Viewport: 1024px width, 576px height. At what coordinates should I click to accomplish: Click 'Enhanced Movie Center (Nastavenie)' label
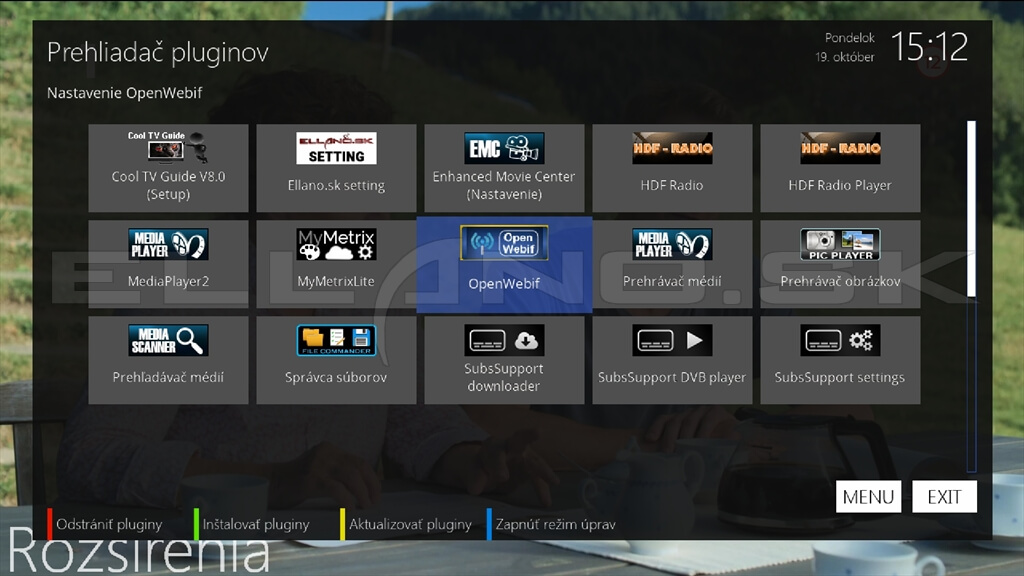504,185
